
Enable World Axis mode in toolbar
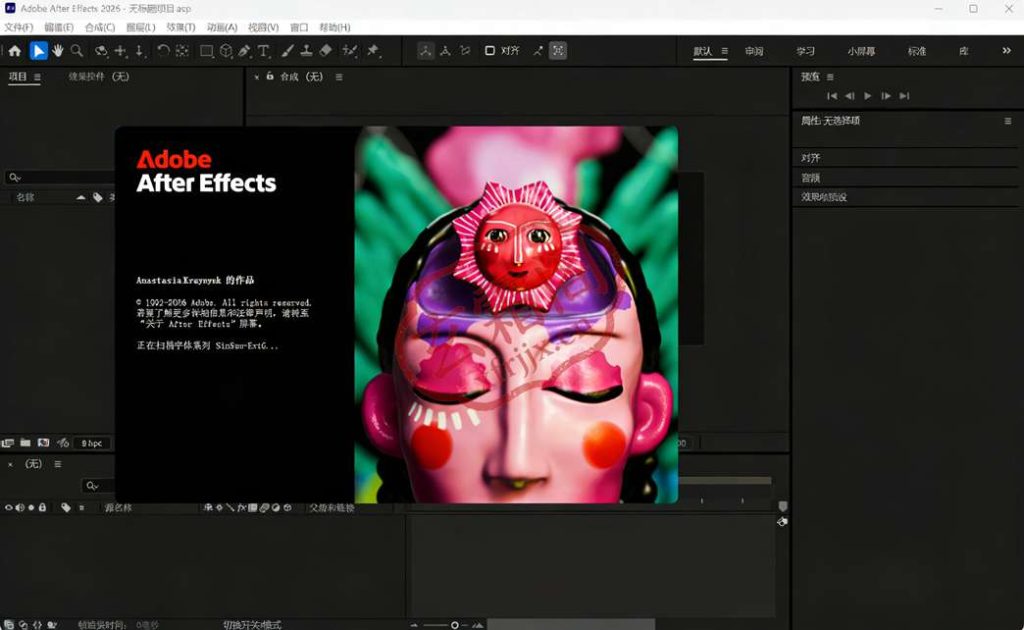pos(445,51)
